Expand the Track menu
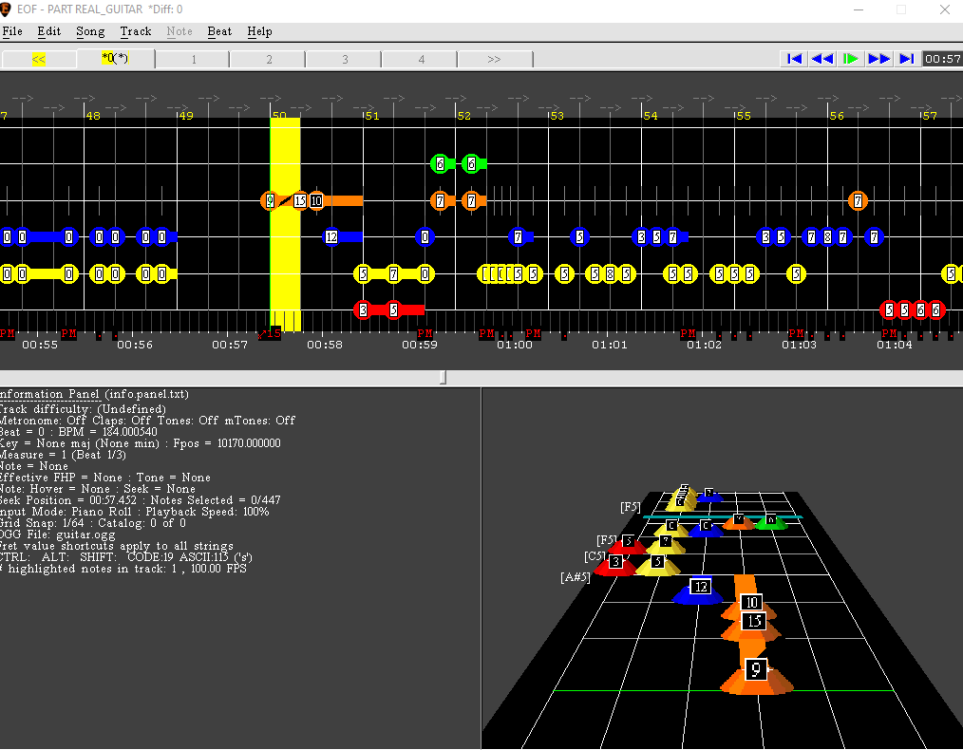Image resolution: width=963 pixels, height=750 pixels. click(x=135, y=31)
